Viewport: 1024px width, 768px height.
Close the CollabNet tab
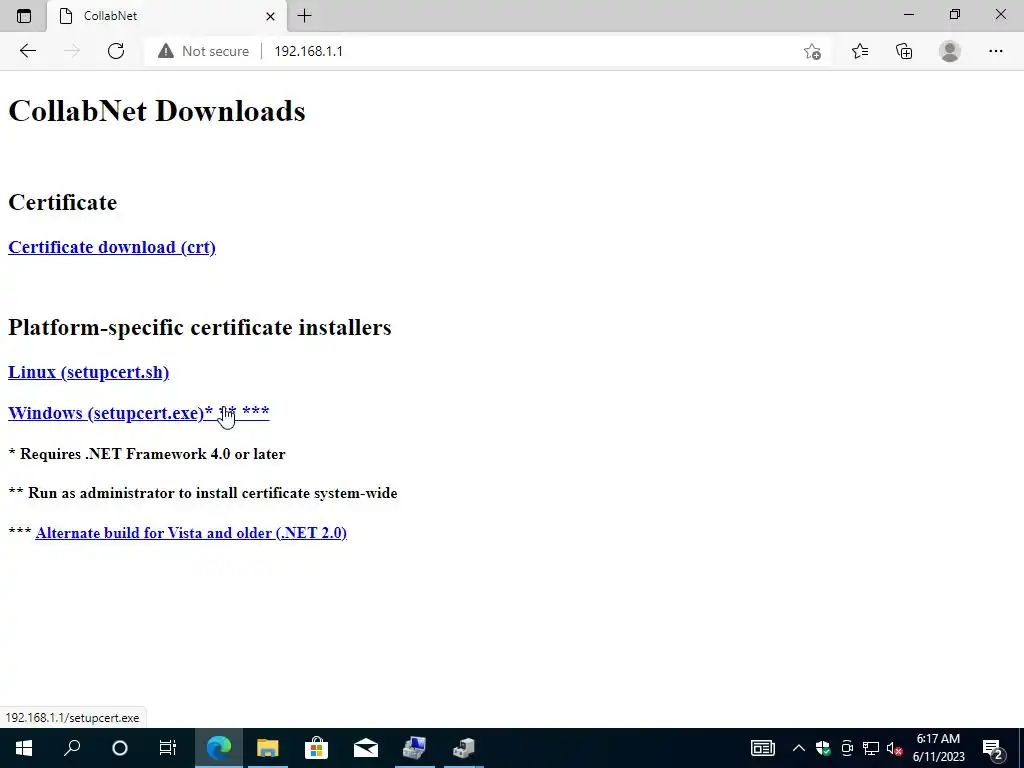click(x=270, y=16)
